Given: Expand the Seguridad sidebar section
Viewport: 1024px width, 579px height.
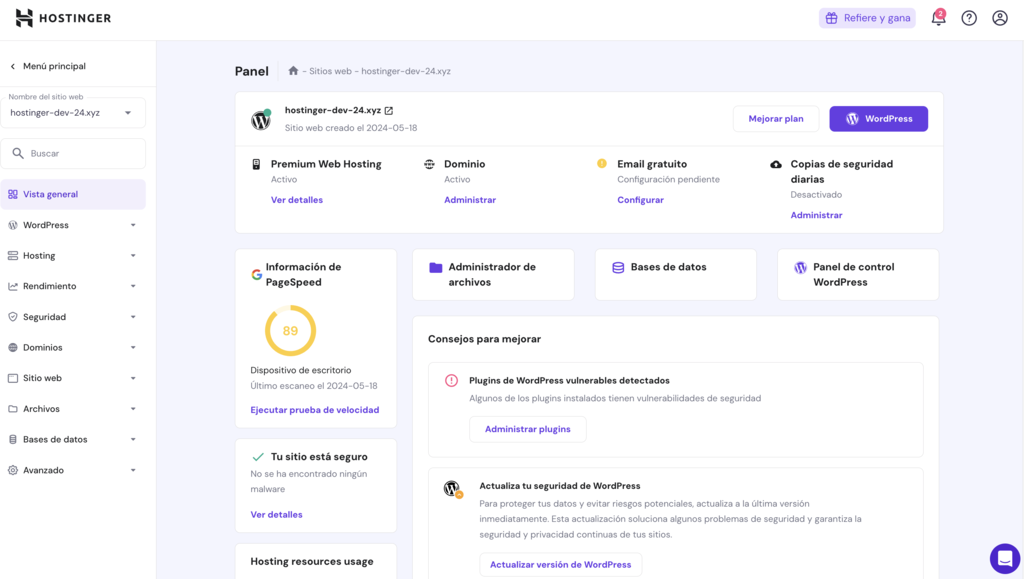Looking at the screenshot, I should [74, 316].
